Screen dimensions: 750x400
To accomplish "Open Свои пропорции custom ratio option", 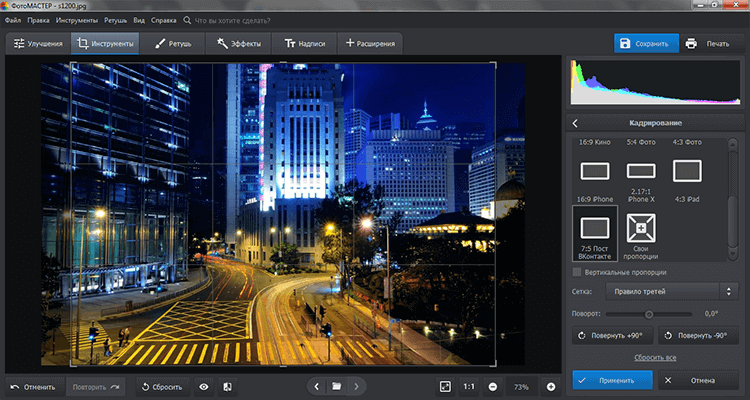I will (x=641, y=232).
